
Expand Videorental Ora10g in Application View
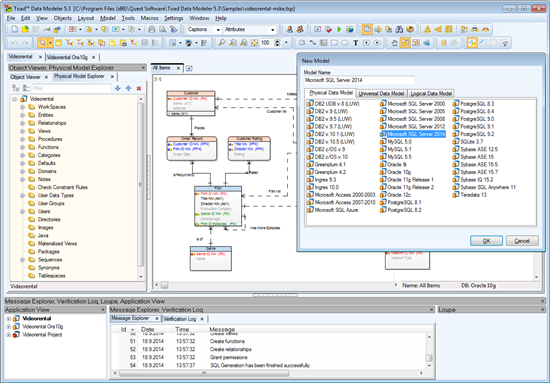click(8, 327)
